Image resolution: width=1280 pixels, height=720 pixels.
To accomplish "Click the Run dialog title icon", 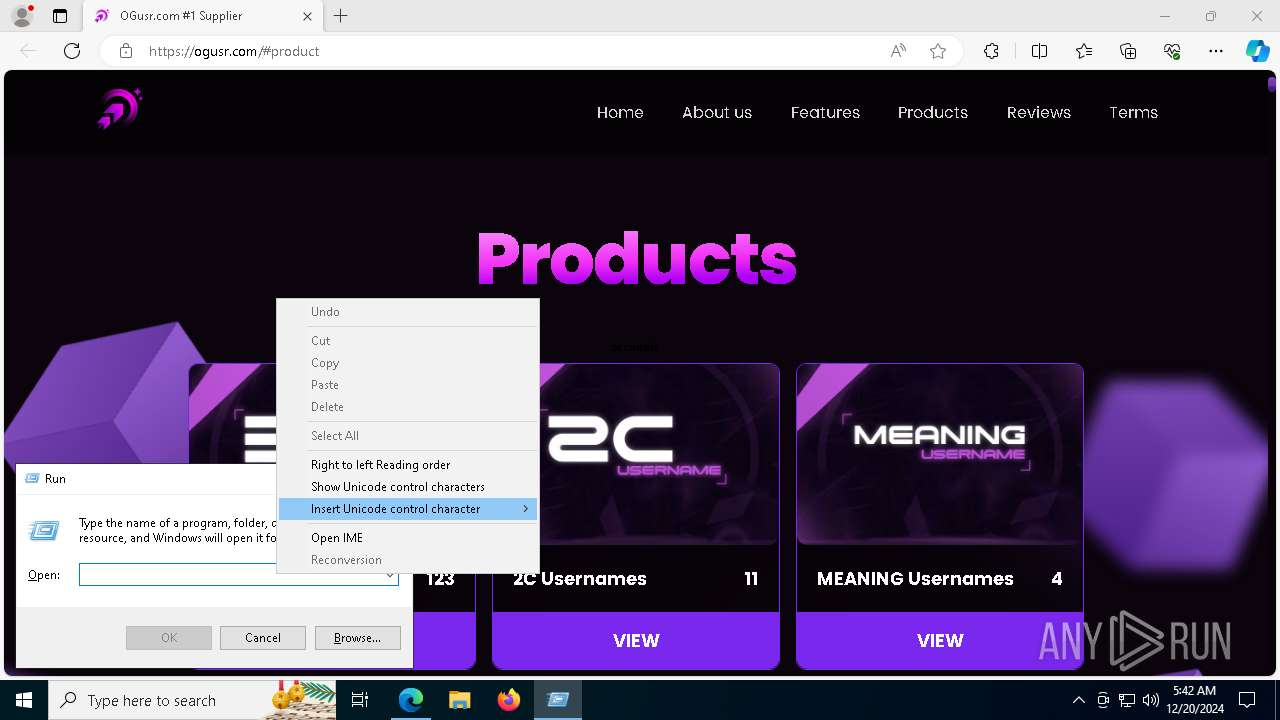I will coord(32,479).
